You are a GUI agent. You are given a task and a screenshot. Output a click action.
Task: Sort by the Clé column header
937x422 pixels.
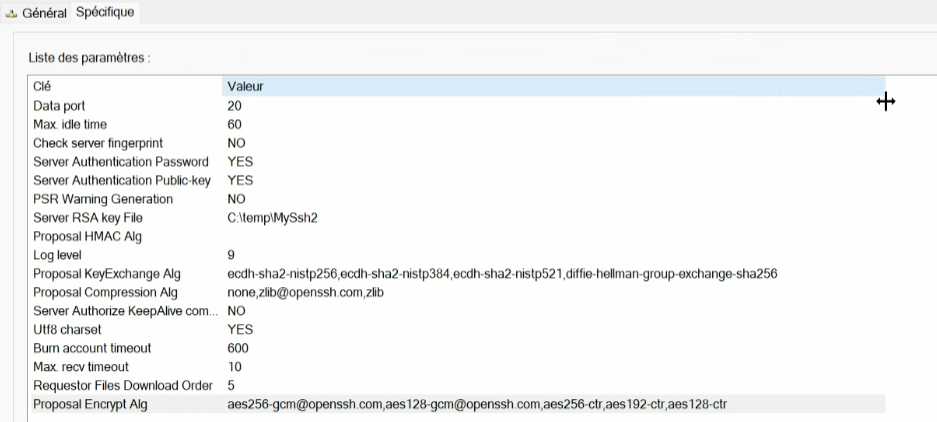(42, 86)
